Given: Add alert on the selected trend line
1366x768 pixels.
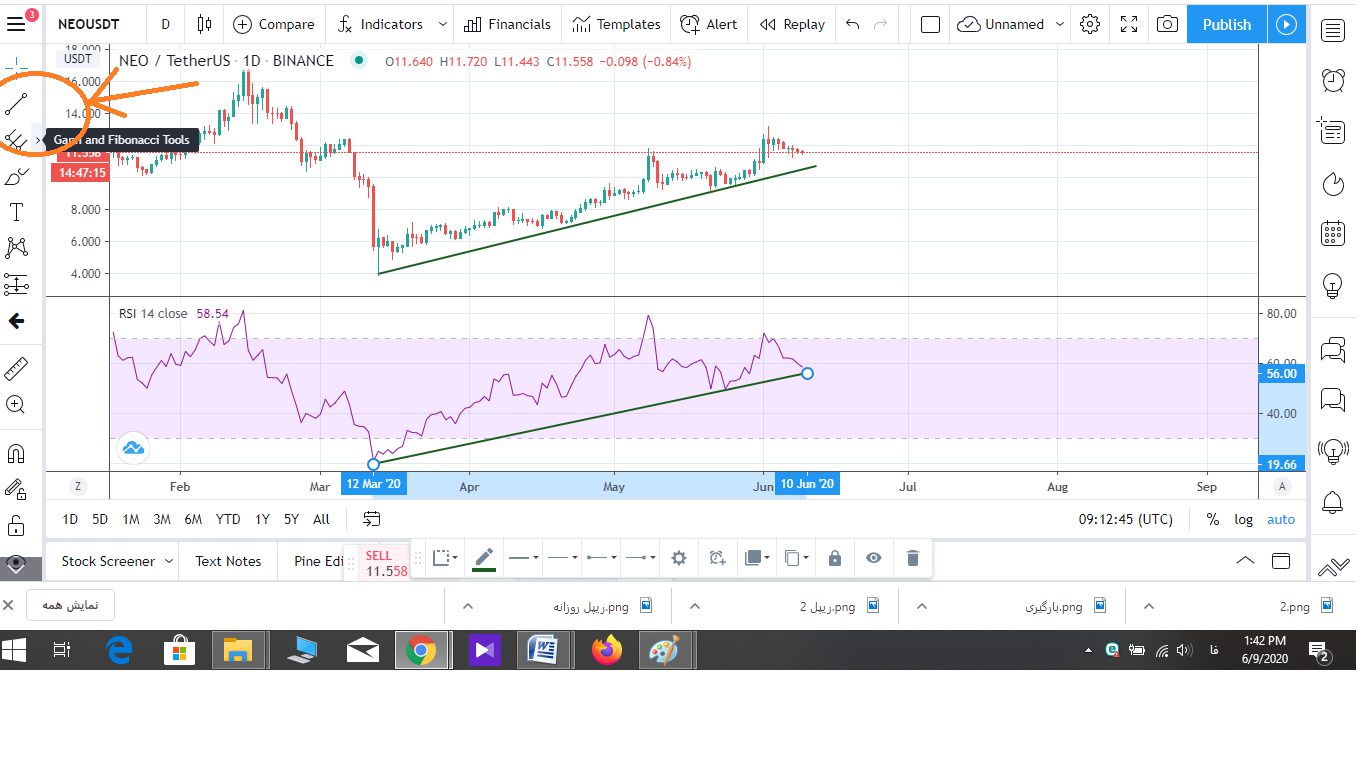Looking at the screenshot, I should (717, 558).
